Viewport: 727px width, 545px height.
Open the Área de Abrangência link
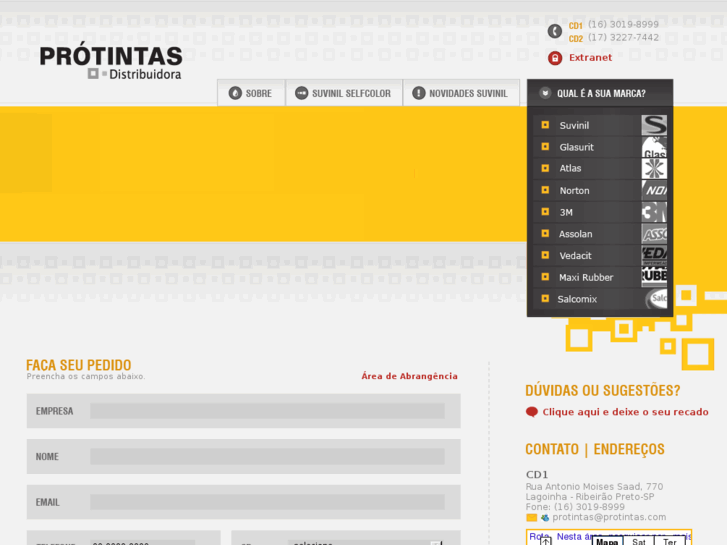tap(409, 376)
